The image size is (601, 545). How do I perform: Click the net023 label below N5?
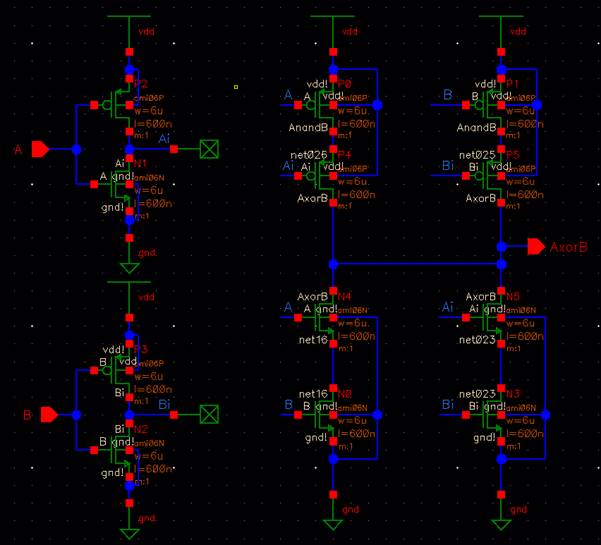(x=477, y=340)
